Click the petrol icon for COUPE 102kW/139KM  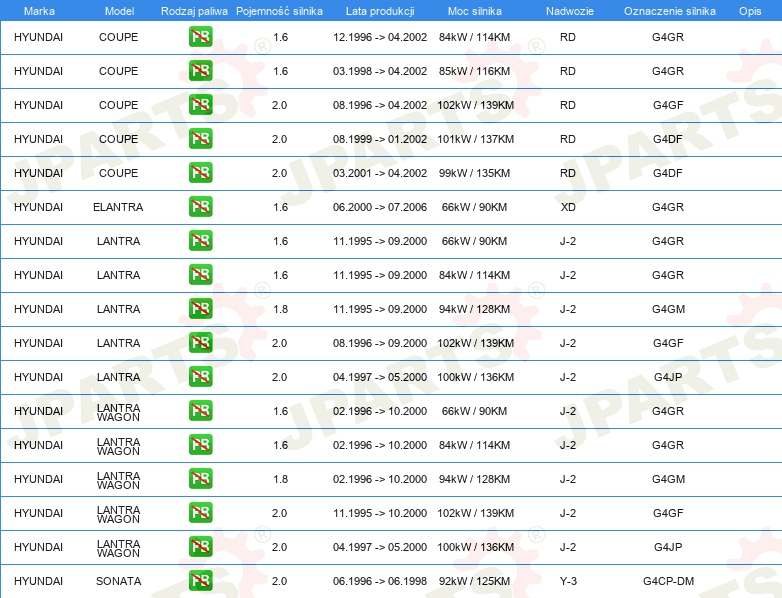point(200,105)
